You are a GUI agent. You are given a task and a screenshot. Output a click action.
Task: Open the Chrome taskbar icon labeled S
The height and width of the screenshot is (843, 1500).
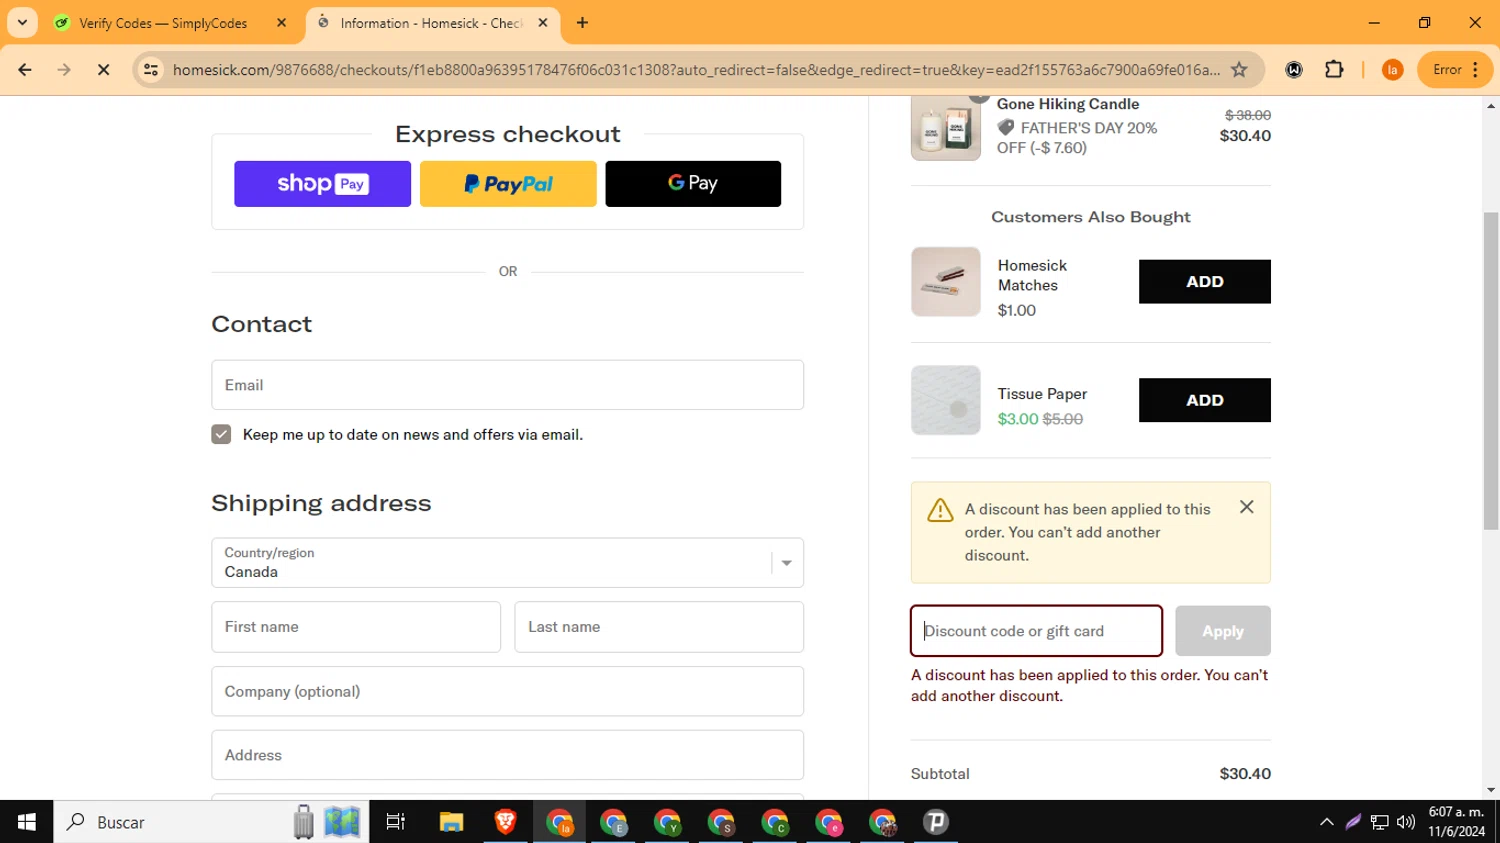[721, 822]
